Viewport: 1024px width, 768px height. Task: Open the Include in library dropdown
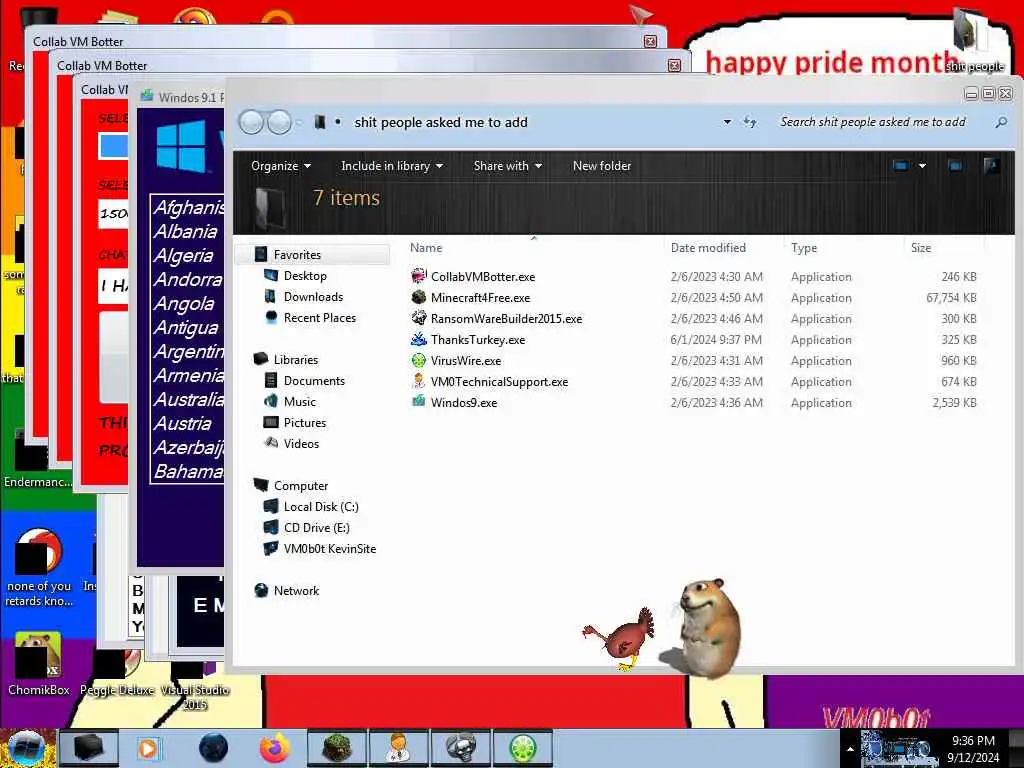pos(392,166)
